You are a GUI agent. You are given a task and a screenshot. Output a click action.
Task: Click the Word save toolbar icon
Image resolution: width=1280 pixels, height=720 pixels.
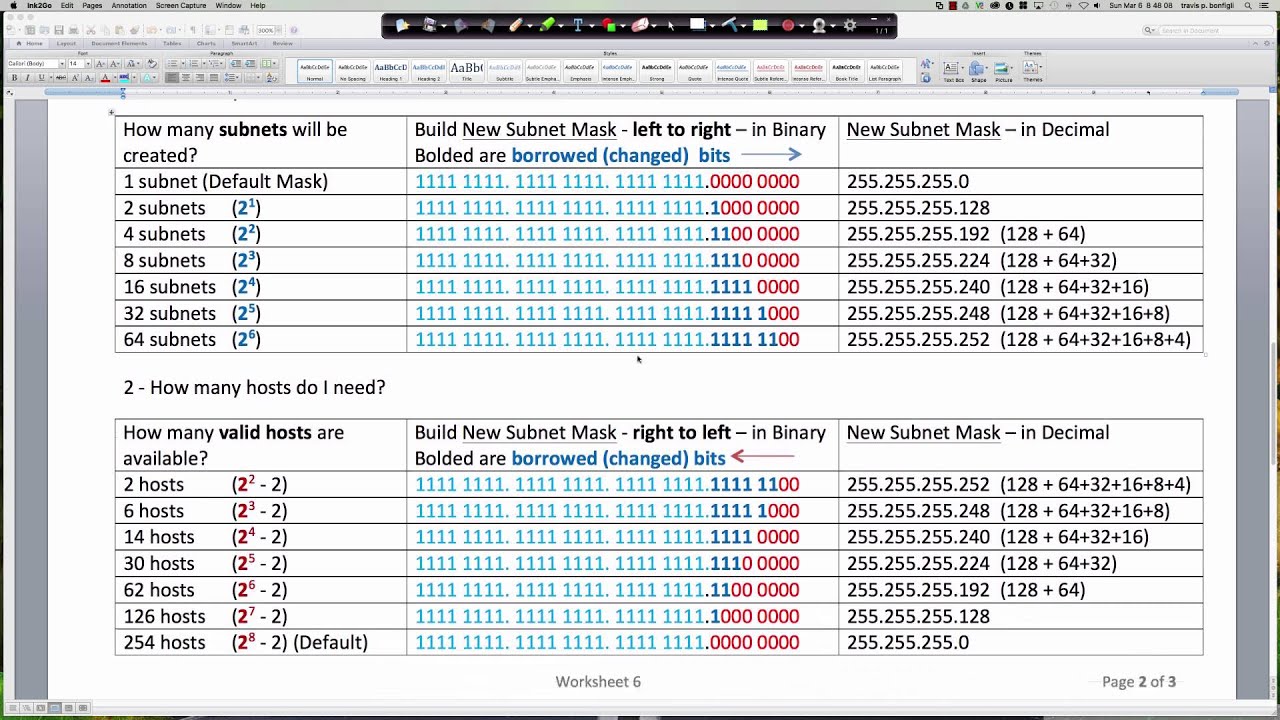pos(59,30)
